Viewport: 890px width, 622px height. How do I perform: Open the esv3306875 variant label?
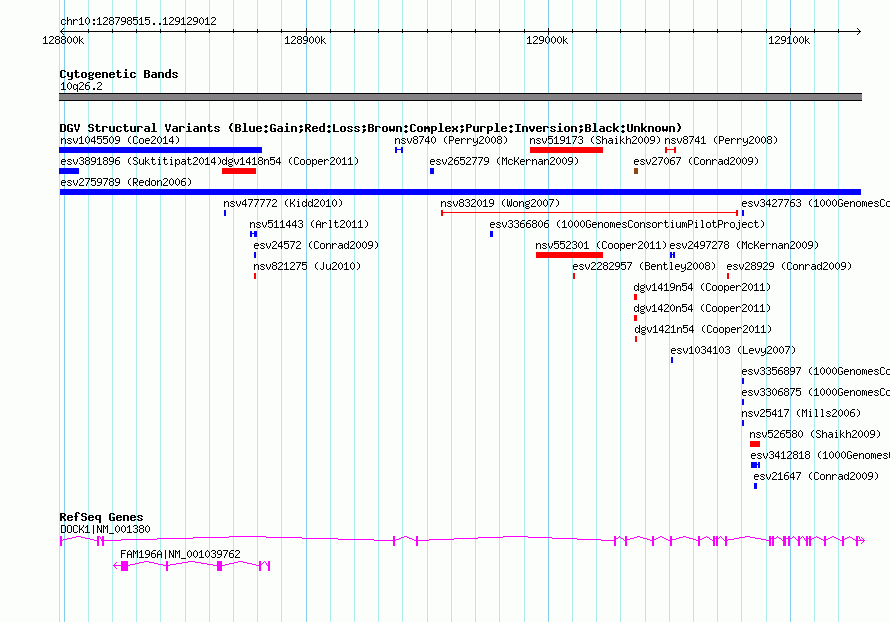(815, 392)
